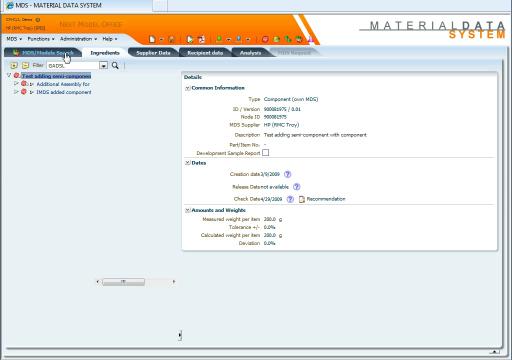Select the Additional Assembly for tree item
Viewport: 512px width, 360px height.
click(63, 84)
